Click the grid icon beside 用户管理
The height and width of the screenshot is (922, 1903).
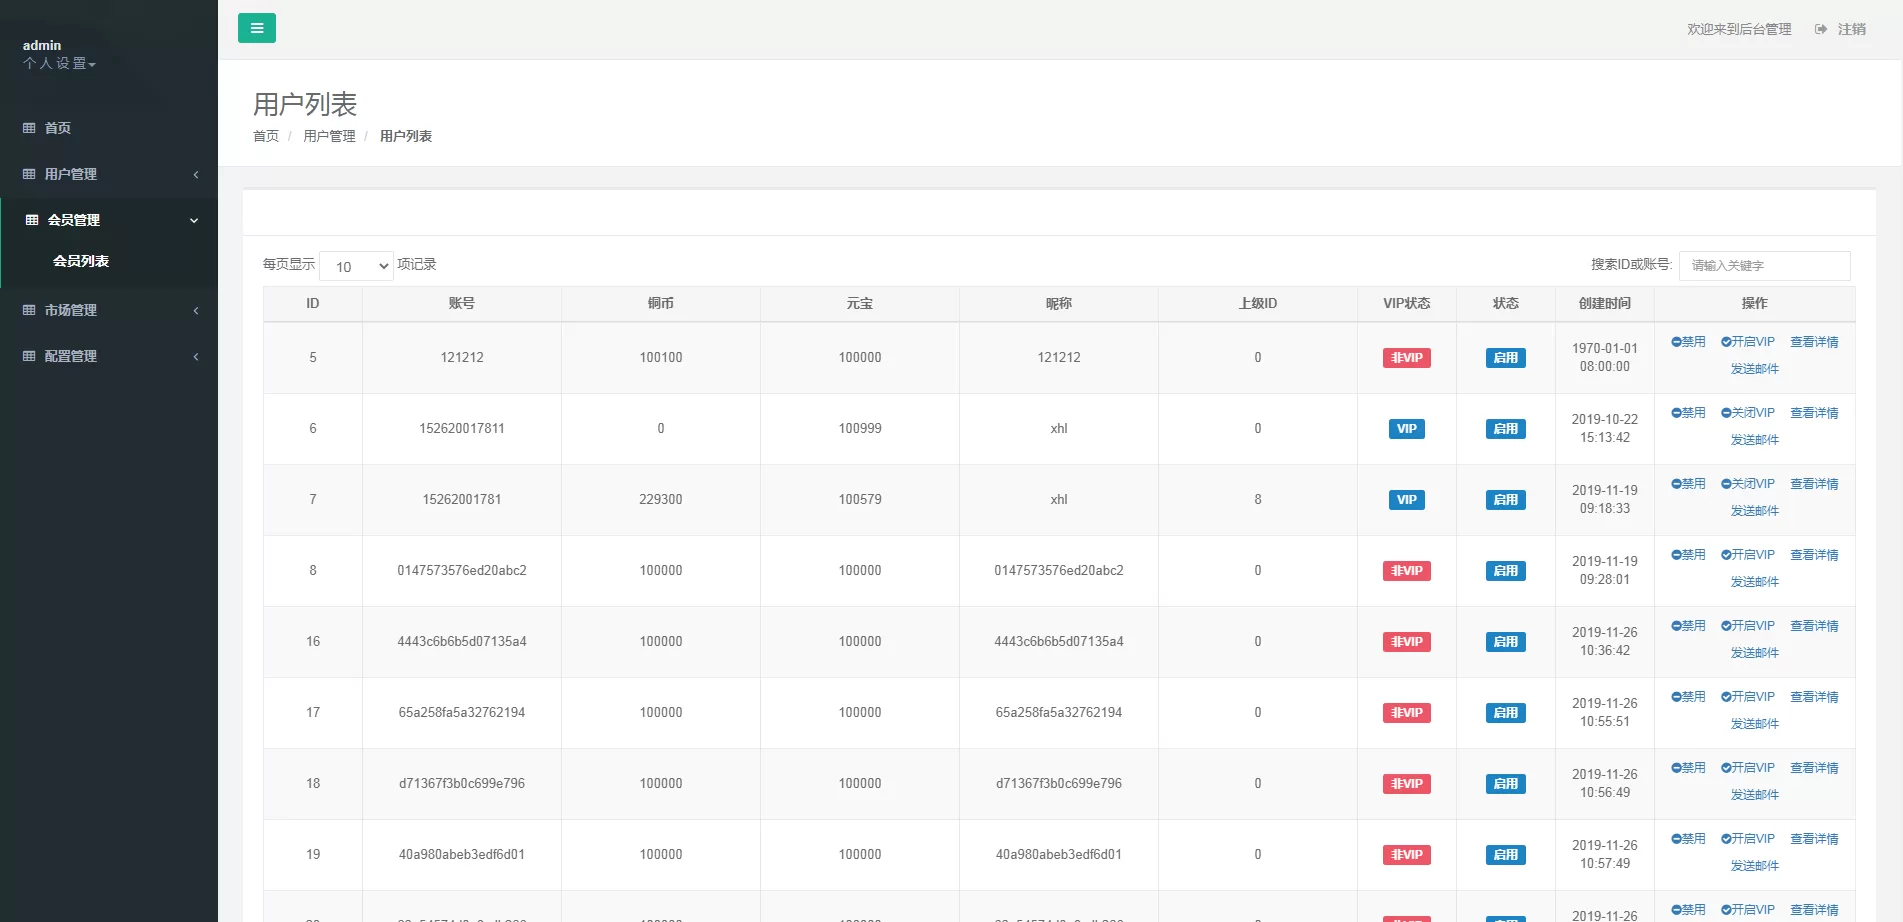pos(29,174)
